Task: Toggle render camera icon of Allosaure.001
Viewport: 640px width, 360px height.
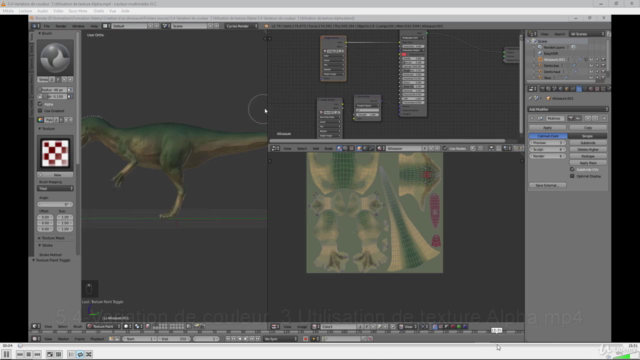Action: pyautogui.click(x=603, y=60)
